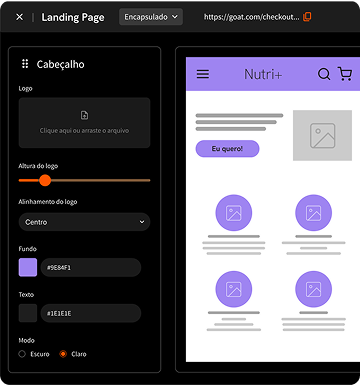The width and height of the screenshot is (360, 385).
Task: Select the Claro mode radio button
Action: [x=63, y=354]
